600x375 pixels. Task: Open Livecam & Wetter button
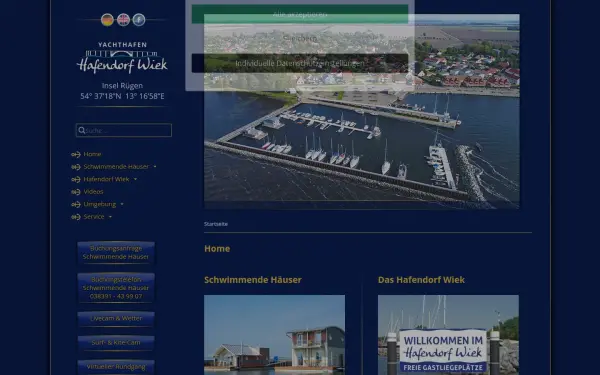[x=116, y=318]
